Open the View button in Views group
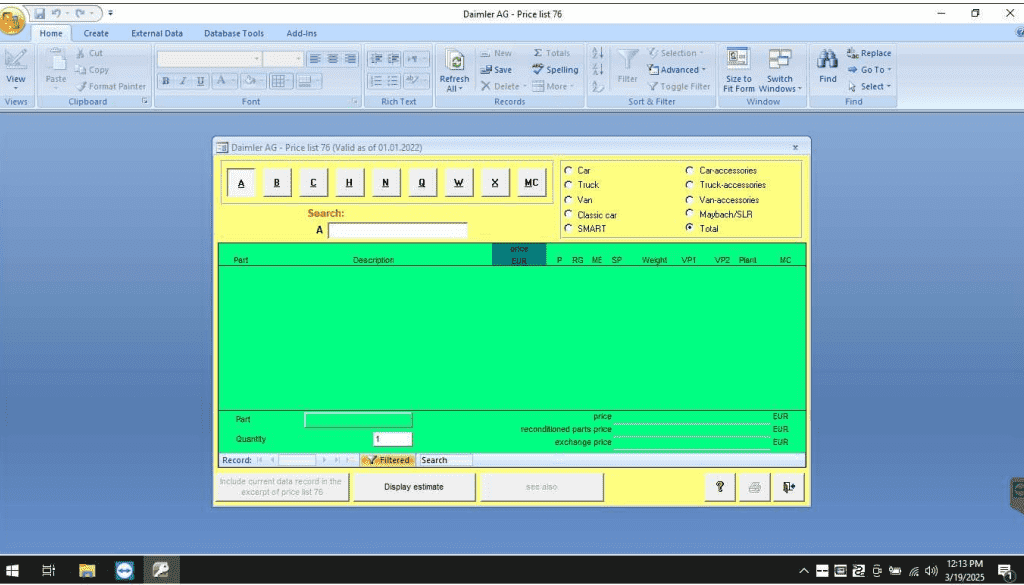The width and height of the screenshot is (1024, 585). (16, 69)
